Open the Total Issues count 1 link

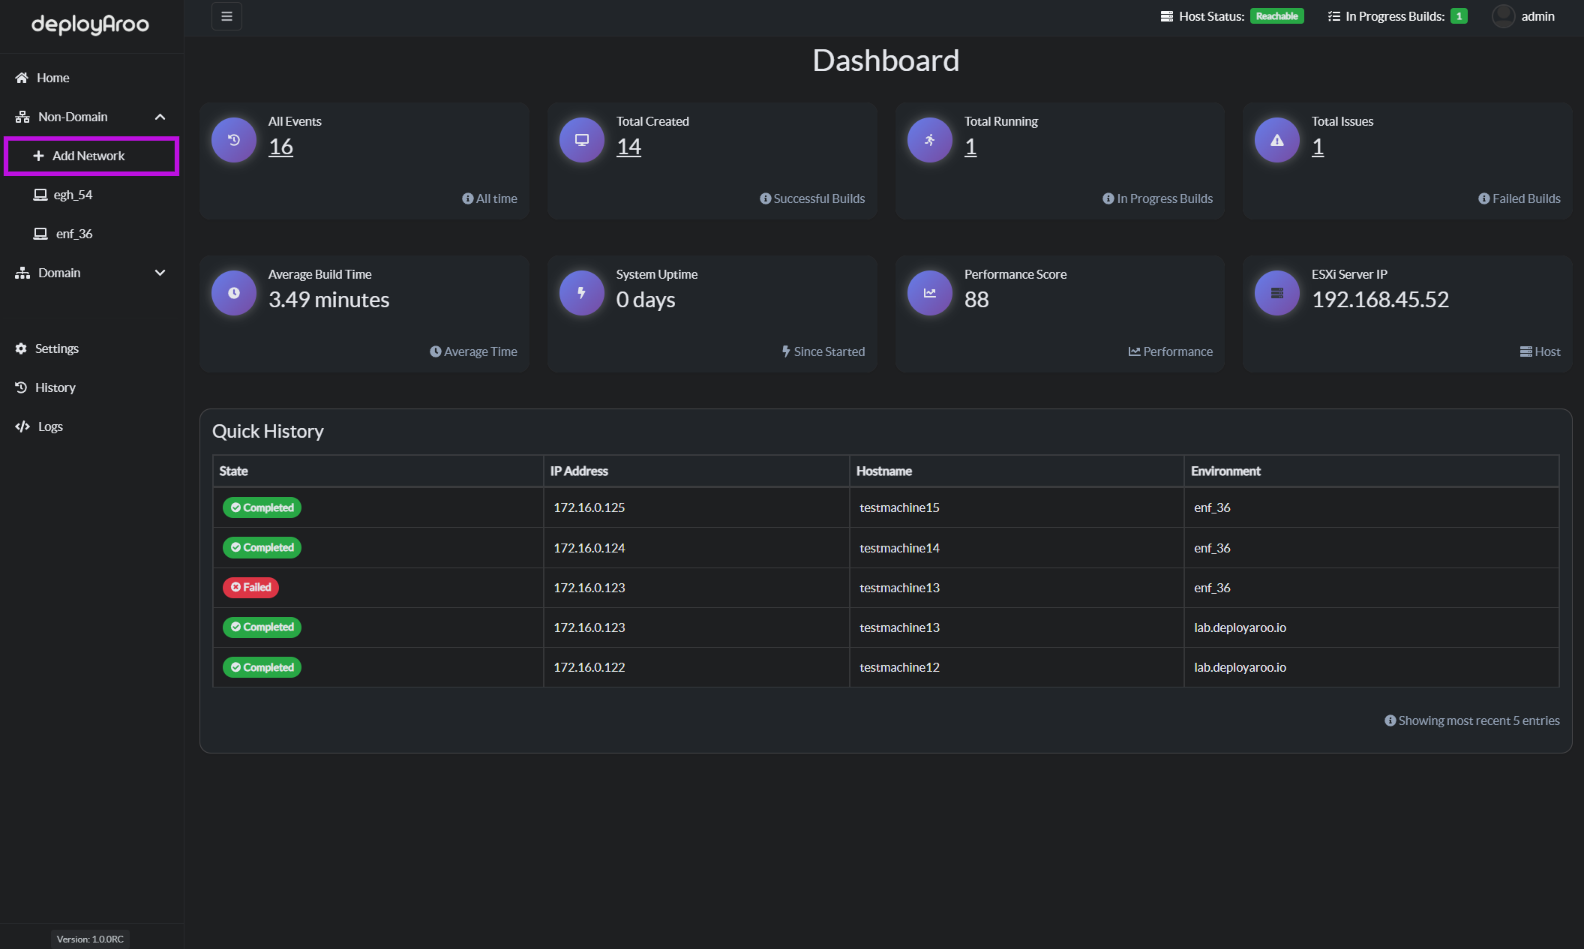[x=1318, y=147]
